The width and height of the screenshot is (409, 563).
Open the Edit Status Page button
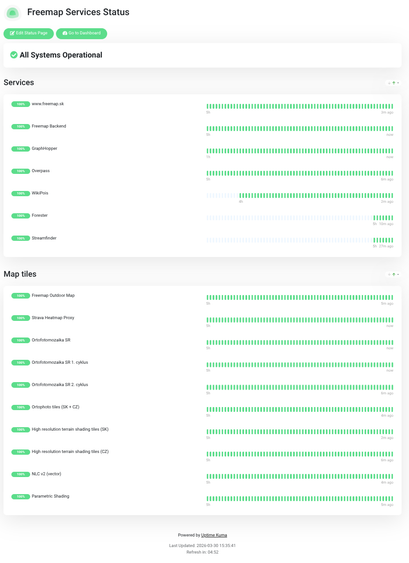click(x=29, y=33)
